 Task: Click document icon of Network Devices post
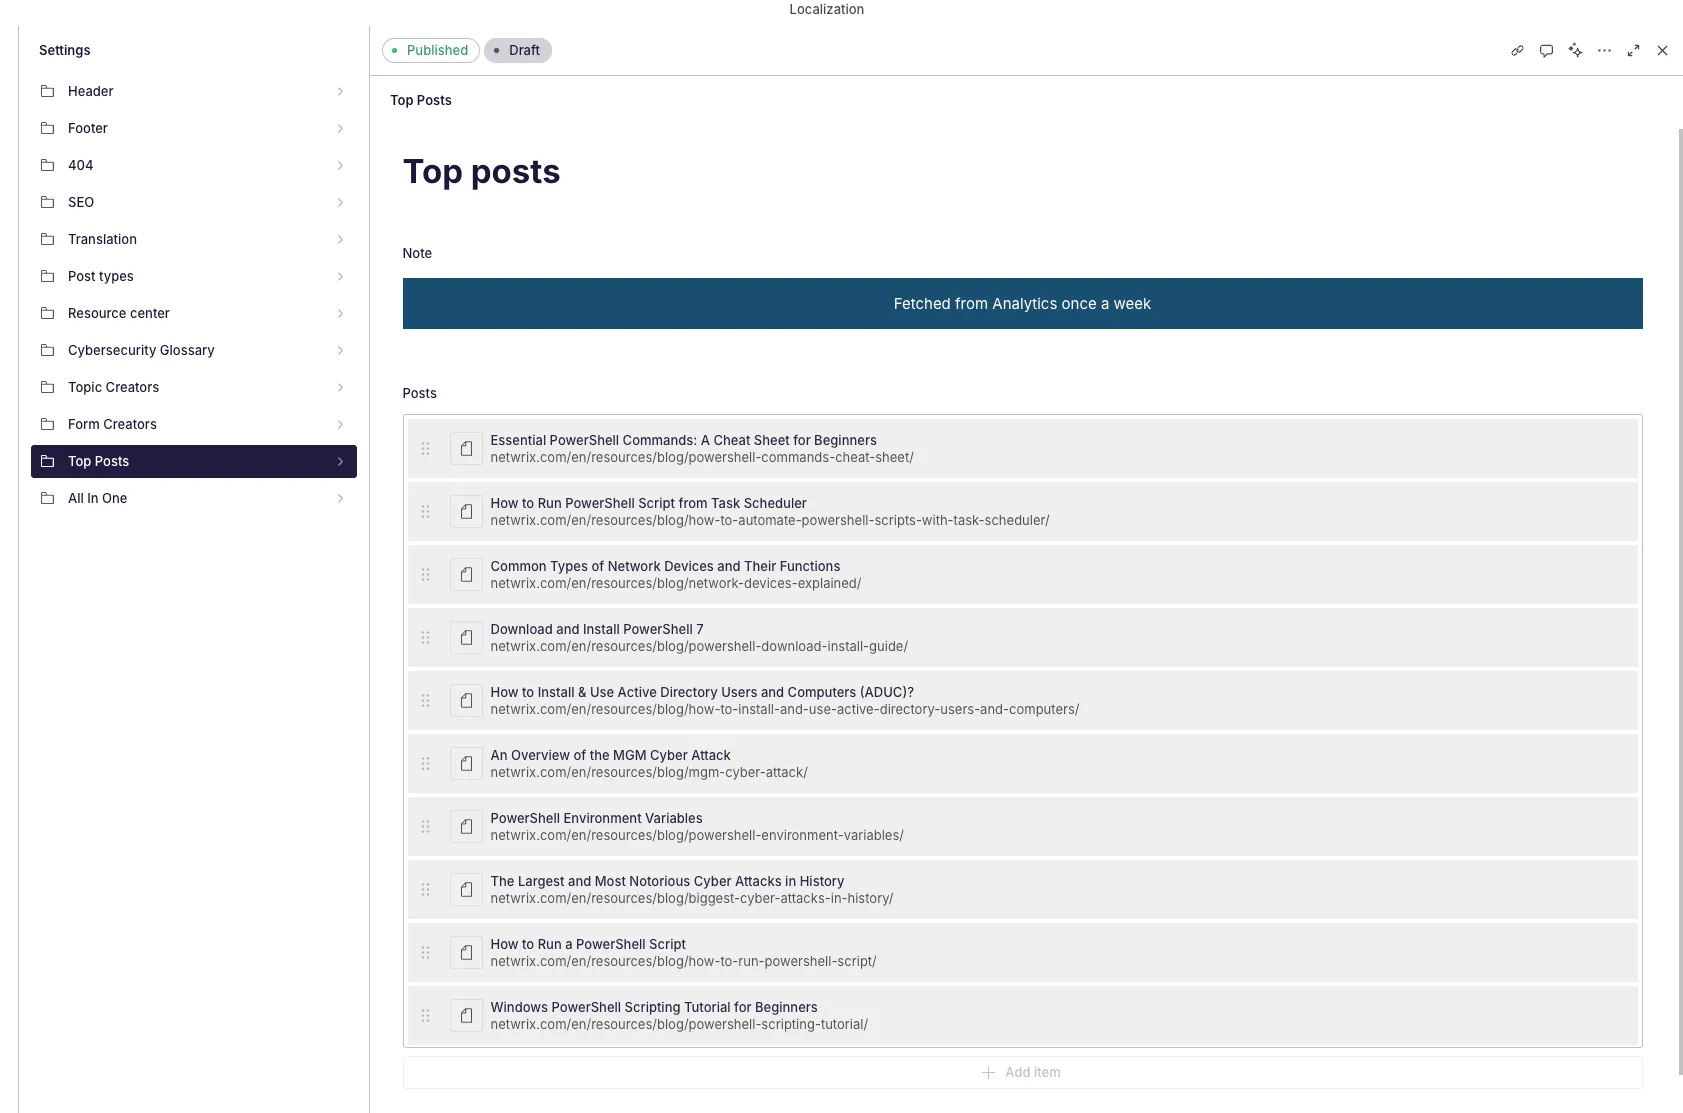(x=466, y=575)
